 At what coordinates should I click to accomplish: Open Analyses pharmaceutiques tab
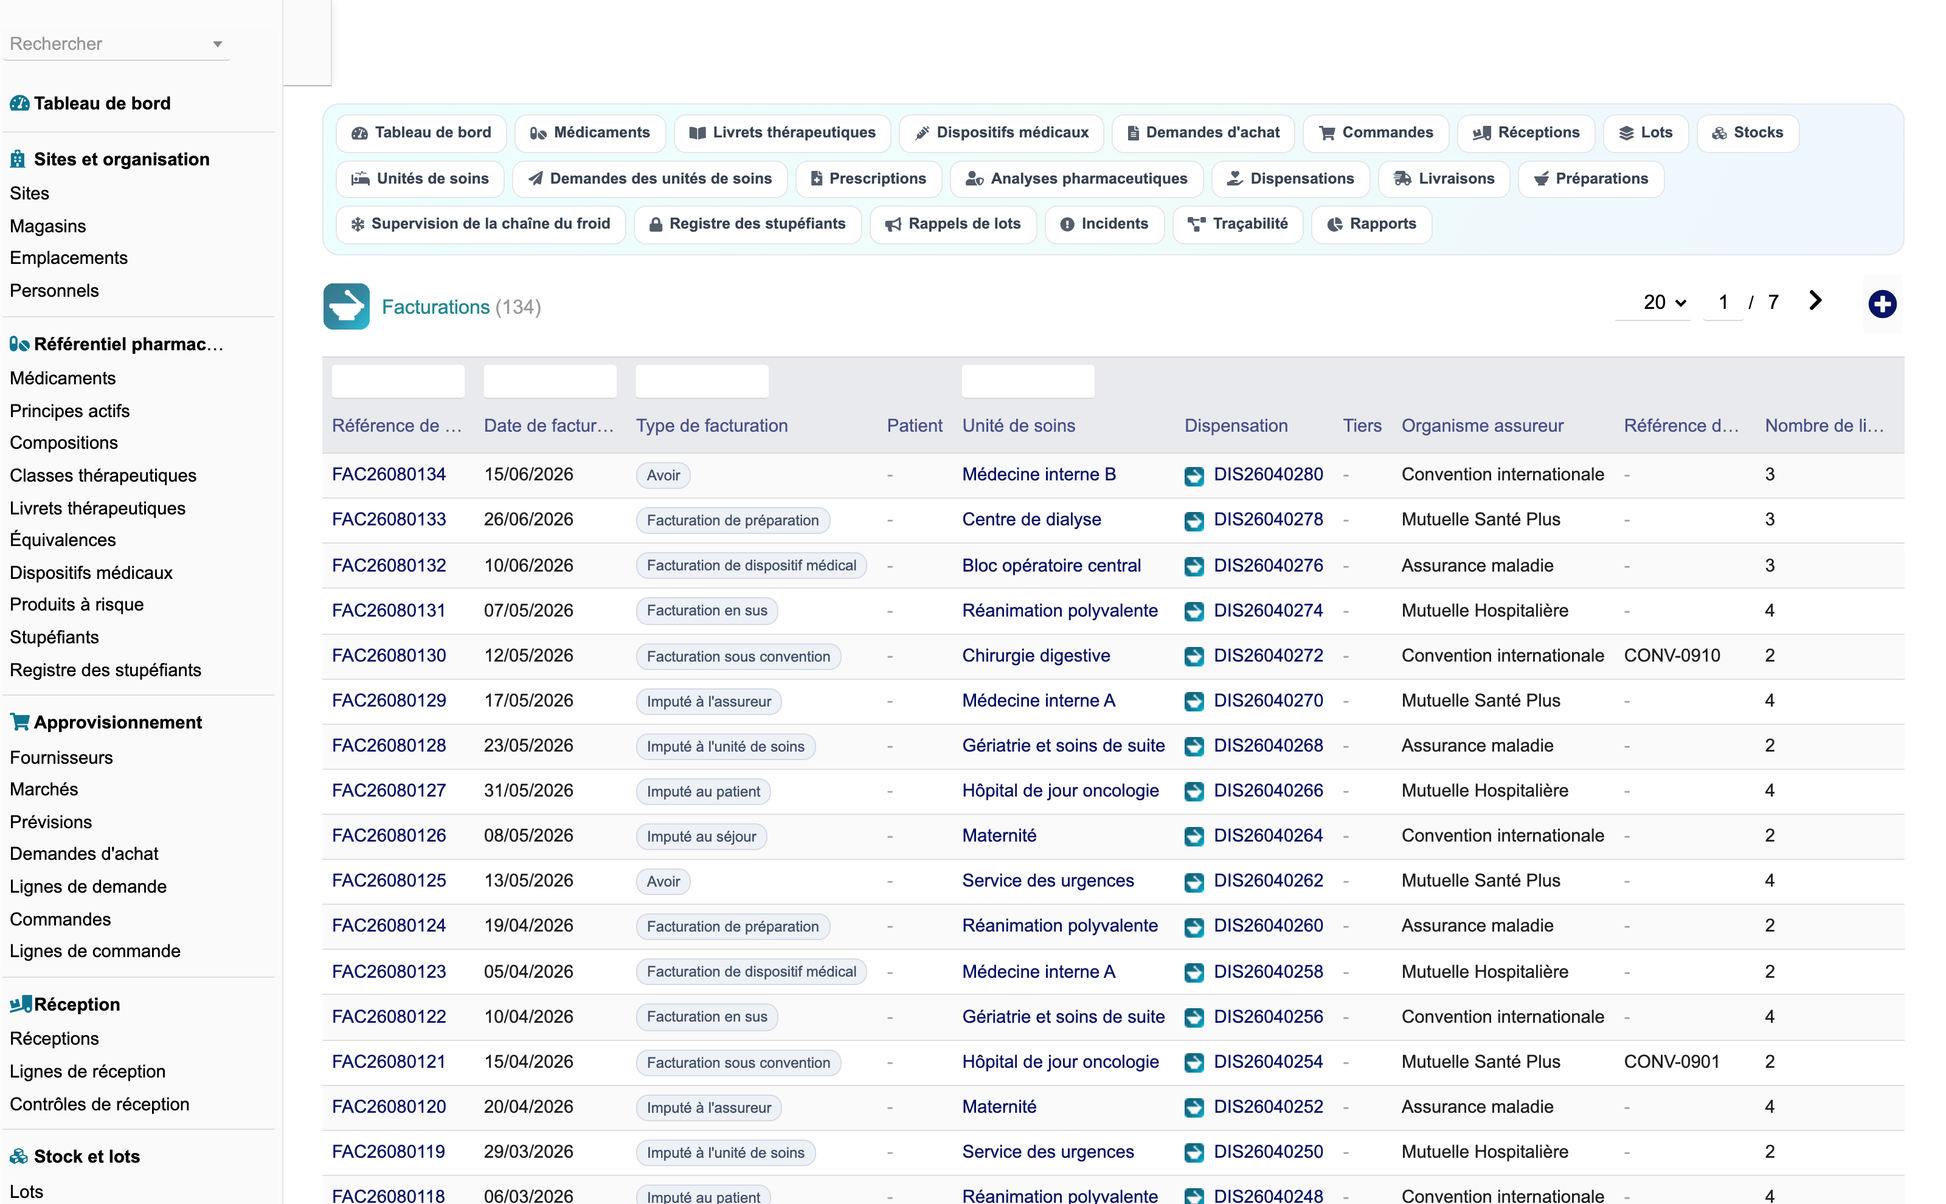tap(1076, 179)
